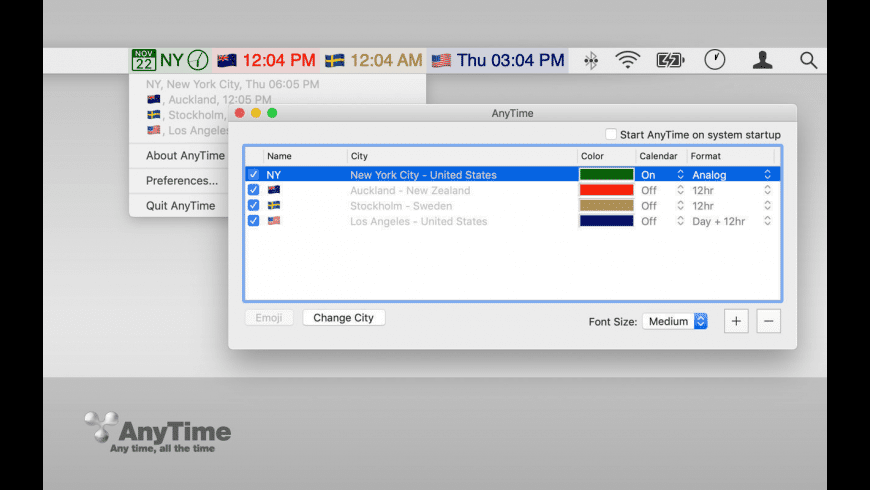The width and height of the screenshot is (870, 490).
Task: Change Calendar setting for Stockholm
Action: point(662,205)
